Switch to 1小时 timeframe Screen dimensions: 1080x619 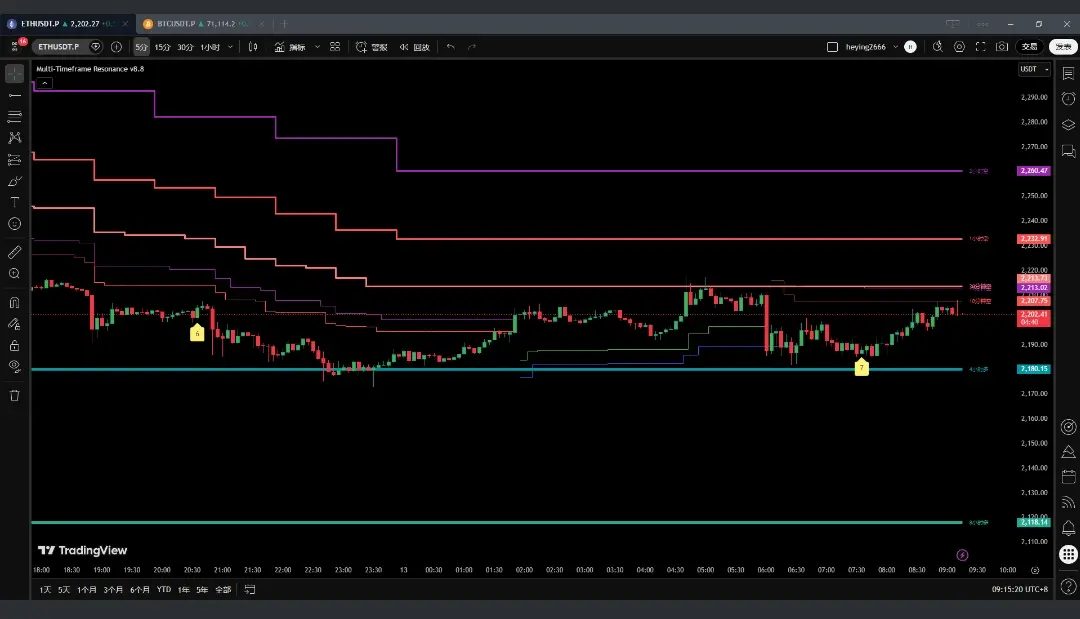coord(210,47)
